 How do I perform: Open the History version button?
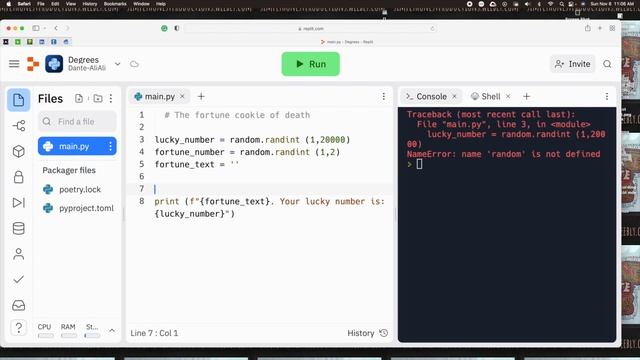tap(367, 333)
